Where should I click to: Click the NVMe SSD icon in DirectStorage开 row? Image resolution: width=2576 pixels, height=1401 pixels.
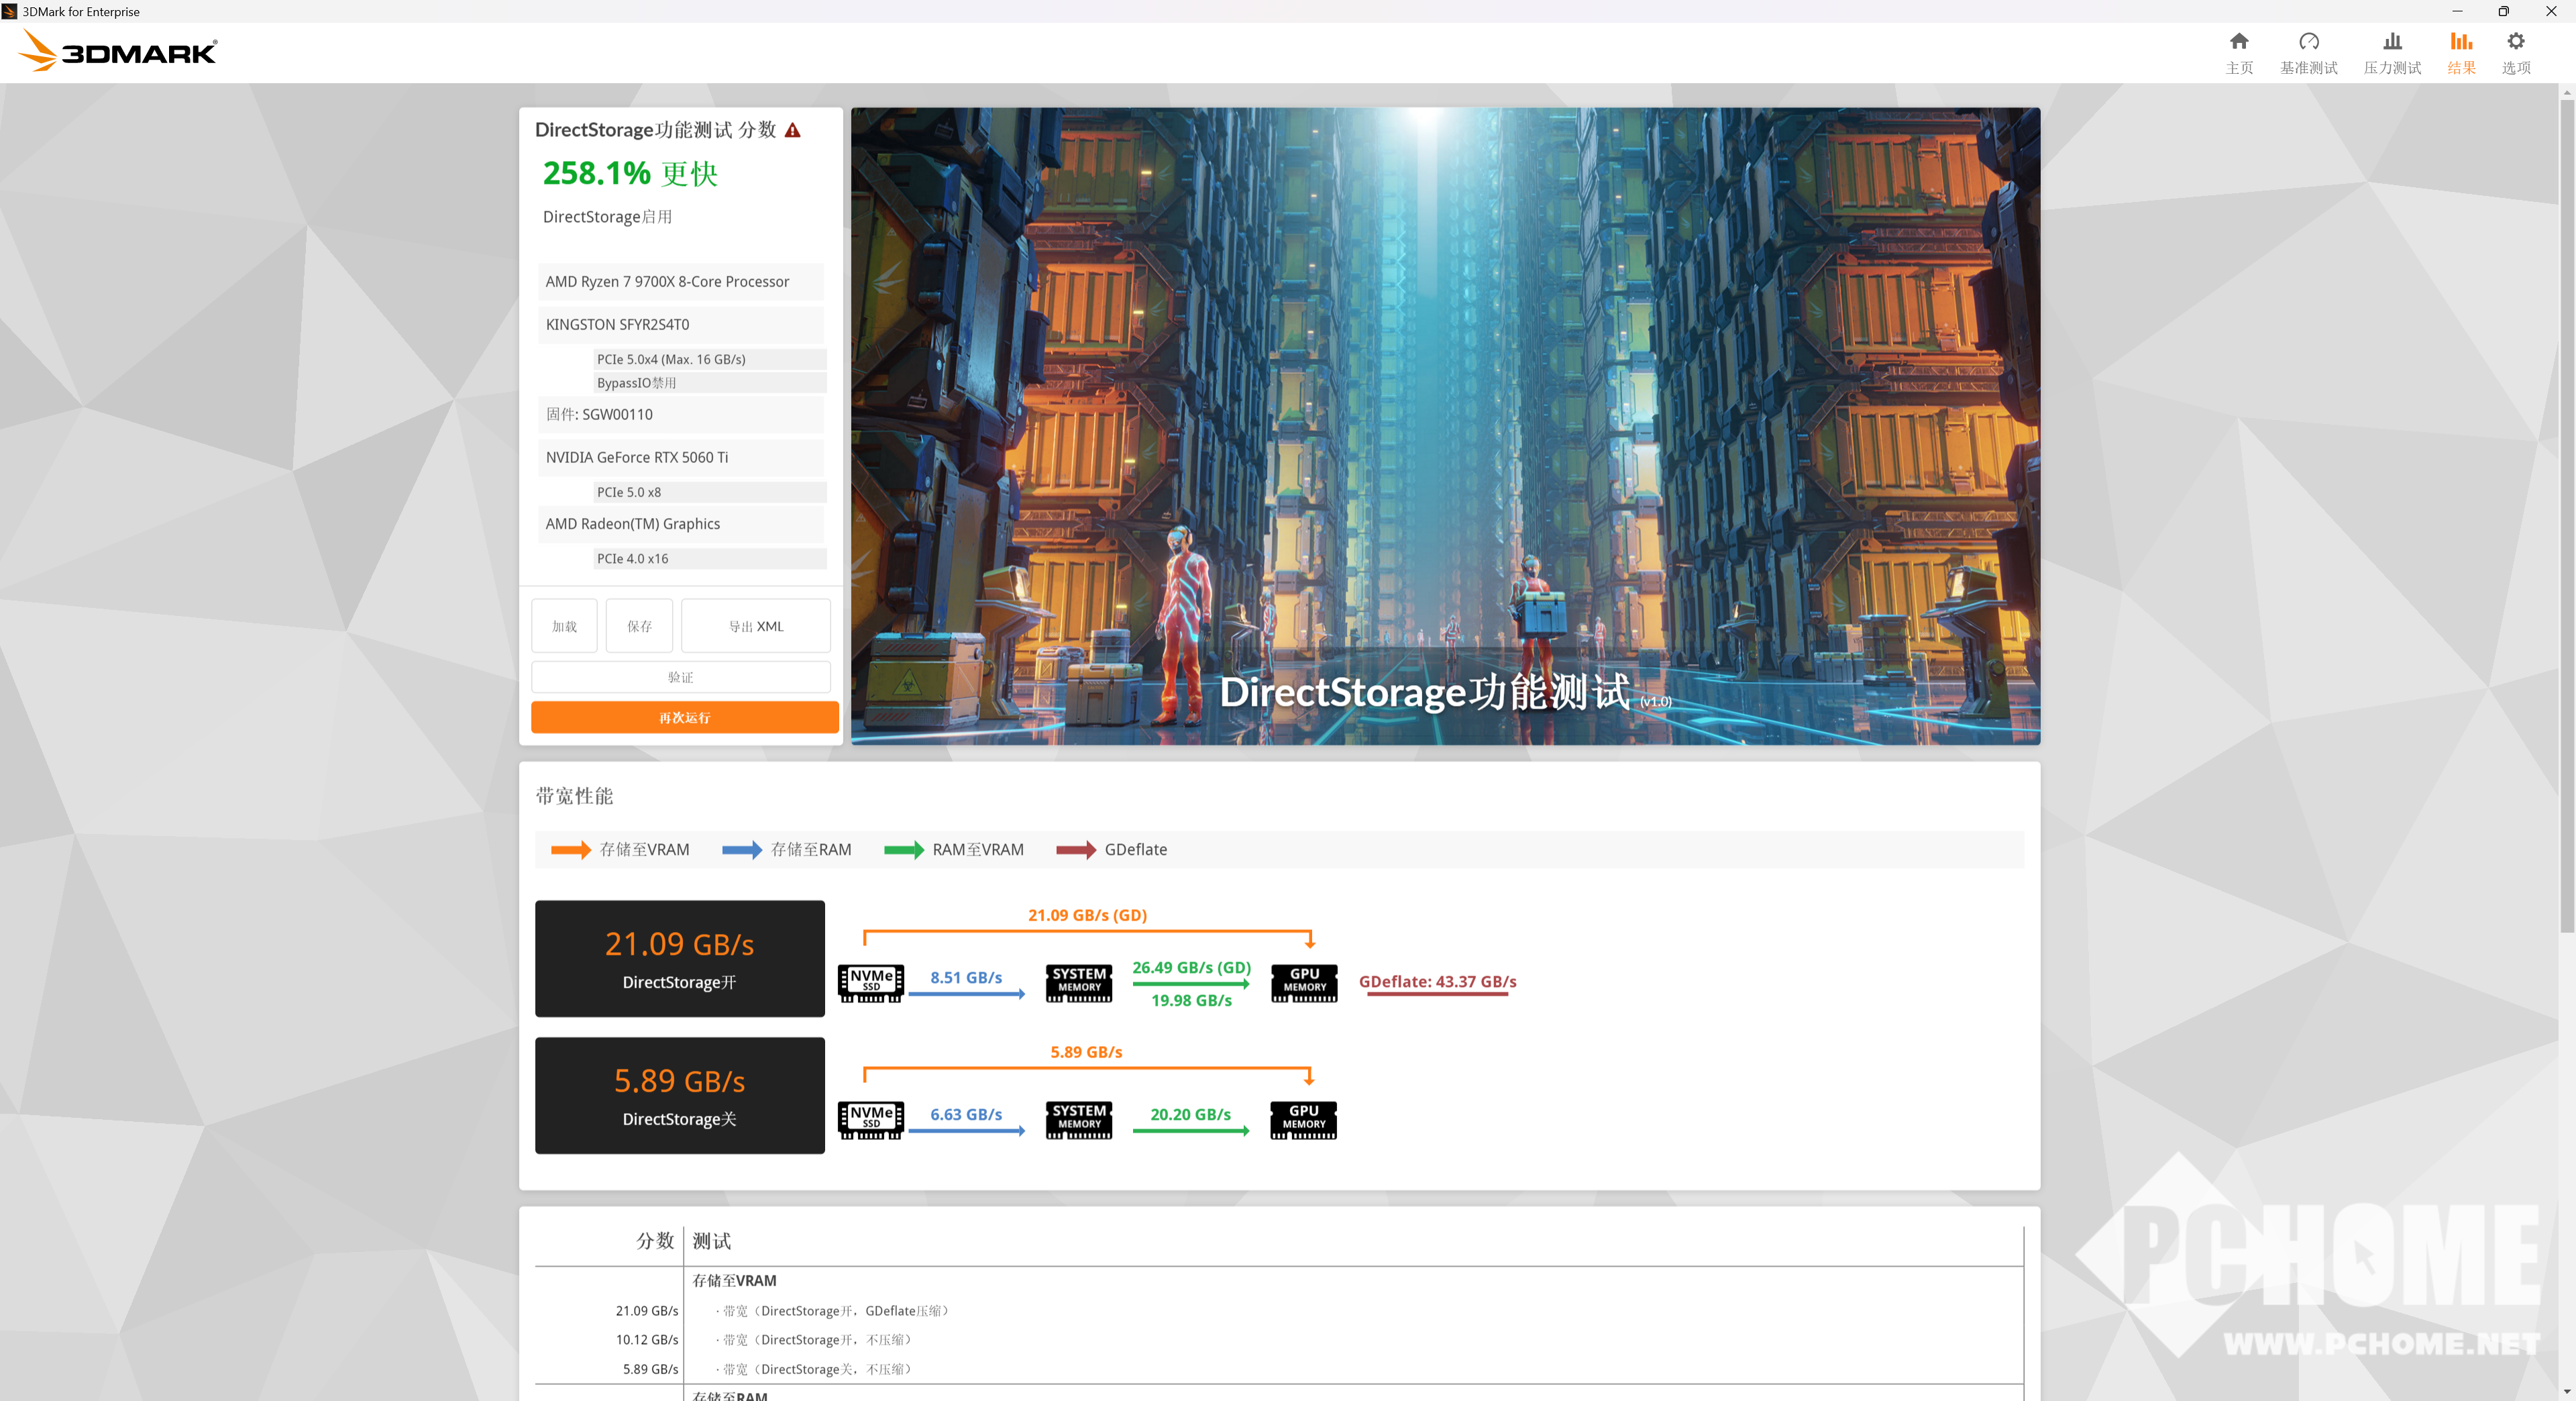point(871,982)
